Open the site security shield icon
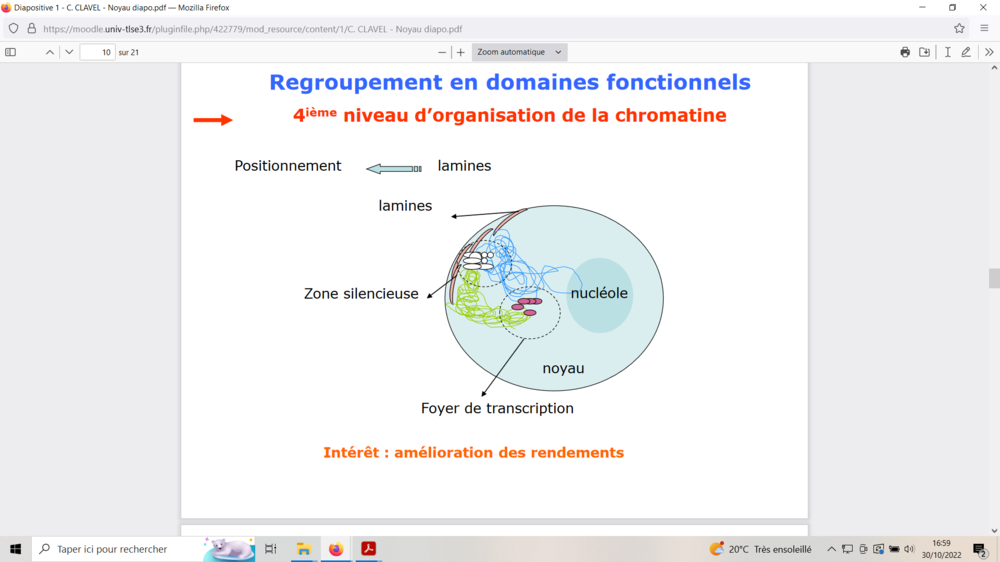 (14, 29)
